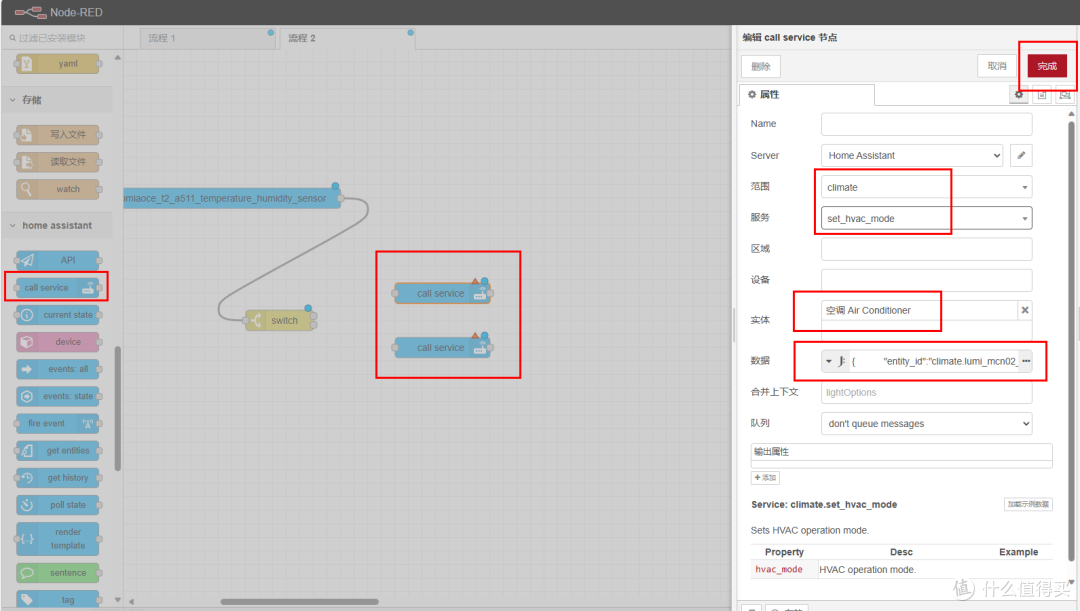This screenshot has height=611, width=1080.
Task: Select the API node in palette
Action: pos(58,260)
